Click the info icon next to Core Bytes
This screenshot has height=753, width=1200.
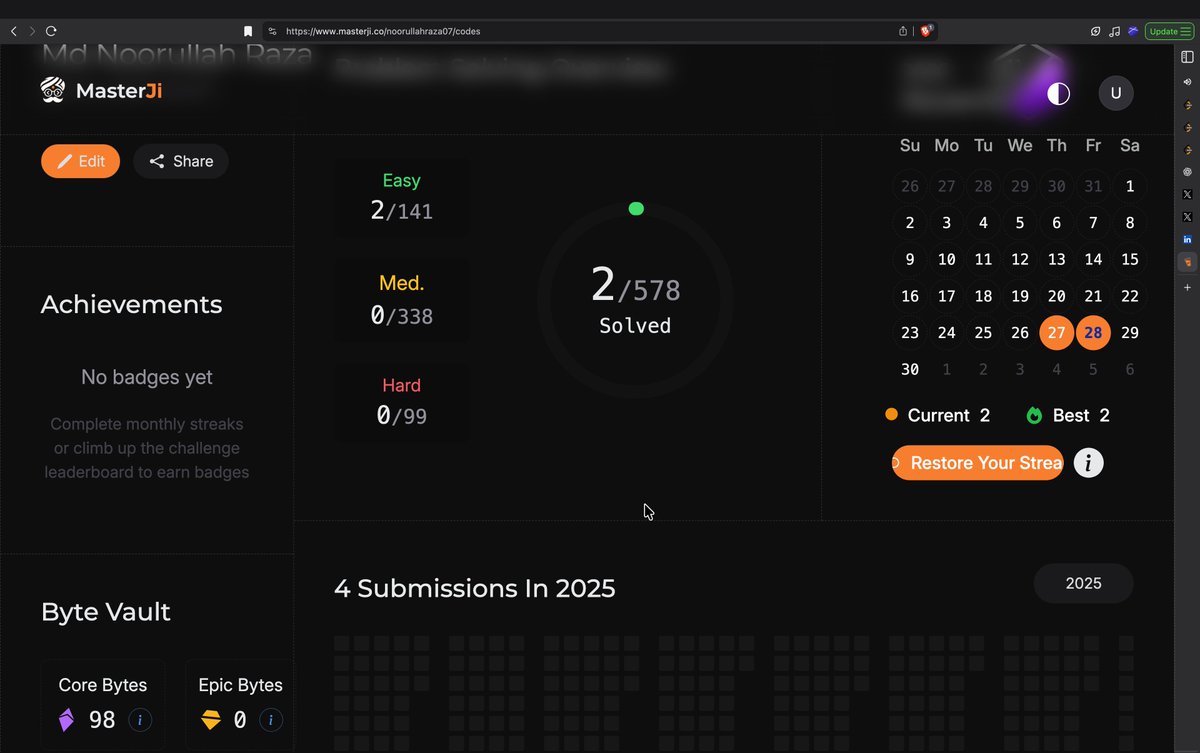click(140, 719)
